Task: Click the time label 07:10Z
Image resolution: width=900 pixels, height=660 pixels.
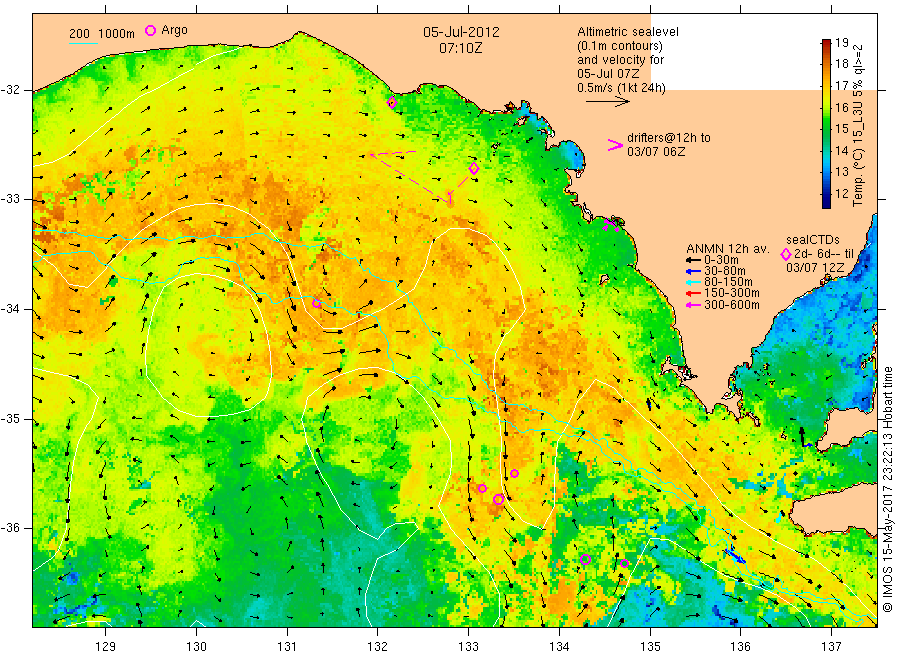Action: point(461,48)
